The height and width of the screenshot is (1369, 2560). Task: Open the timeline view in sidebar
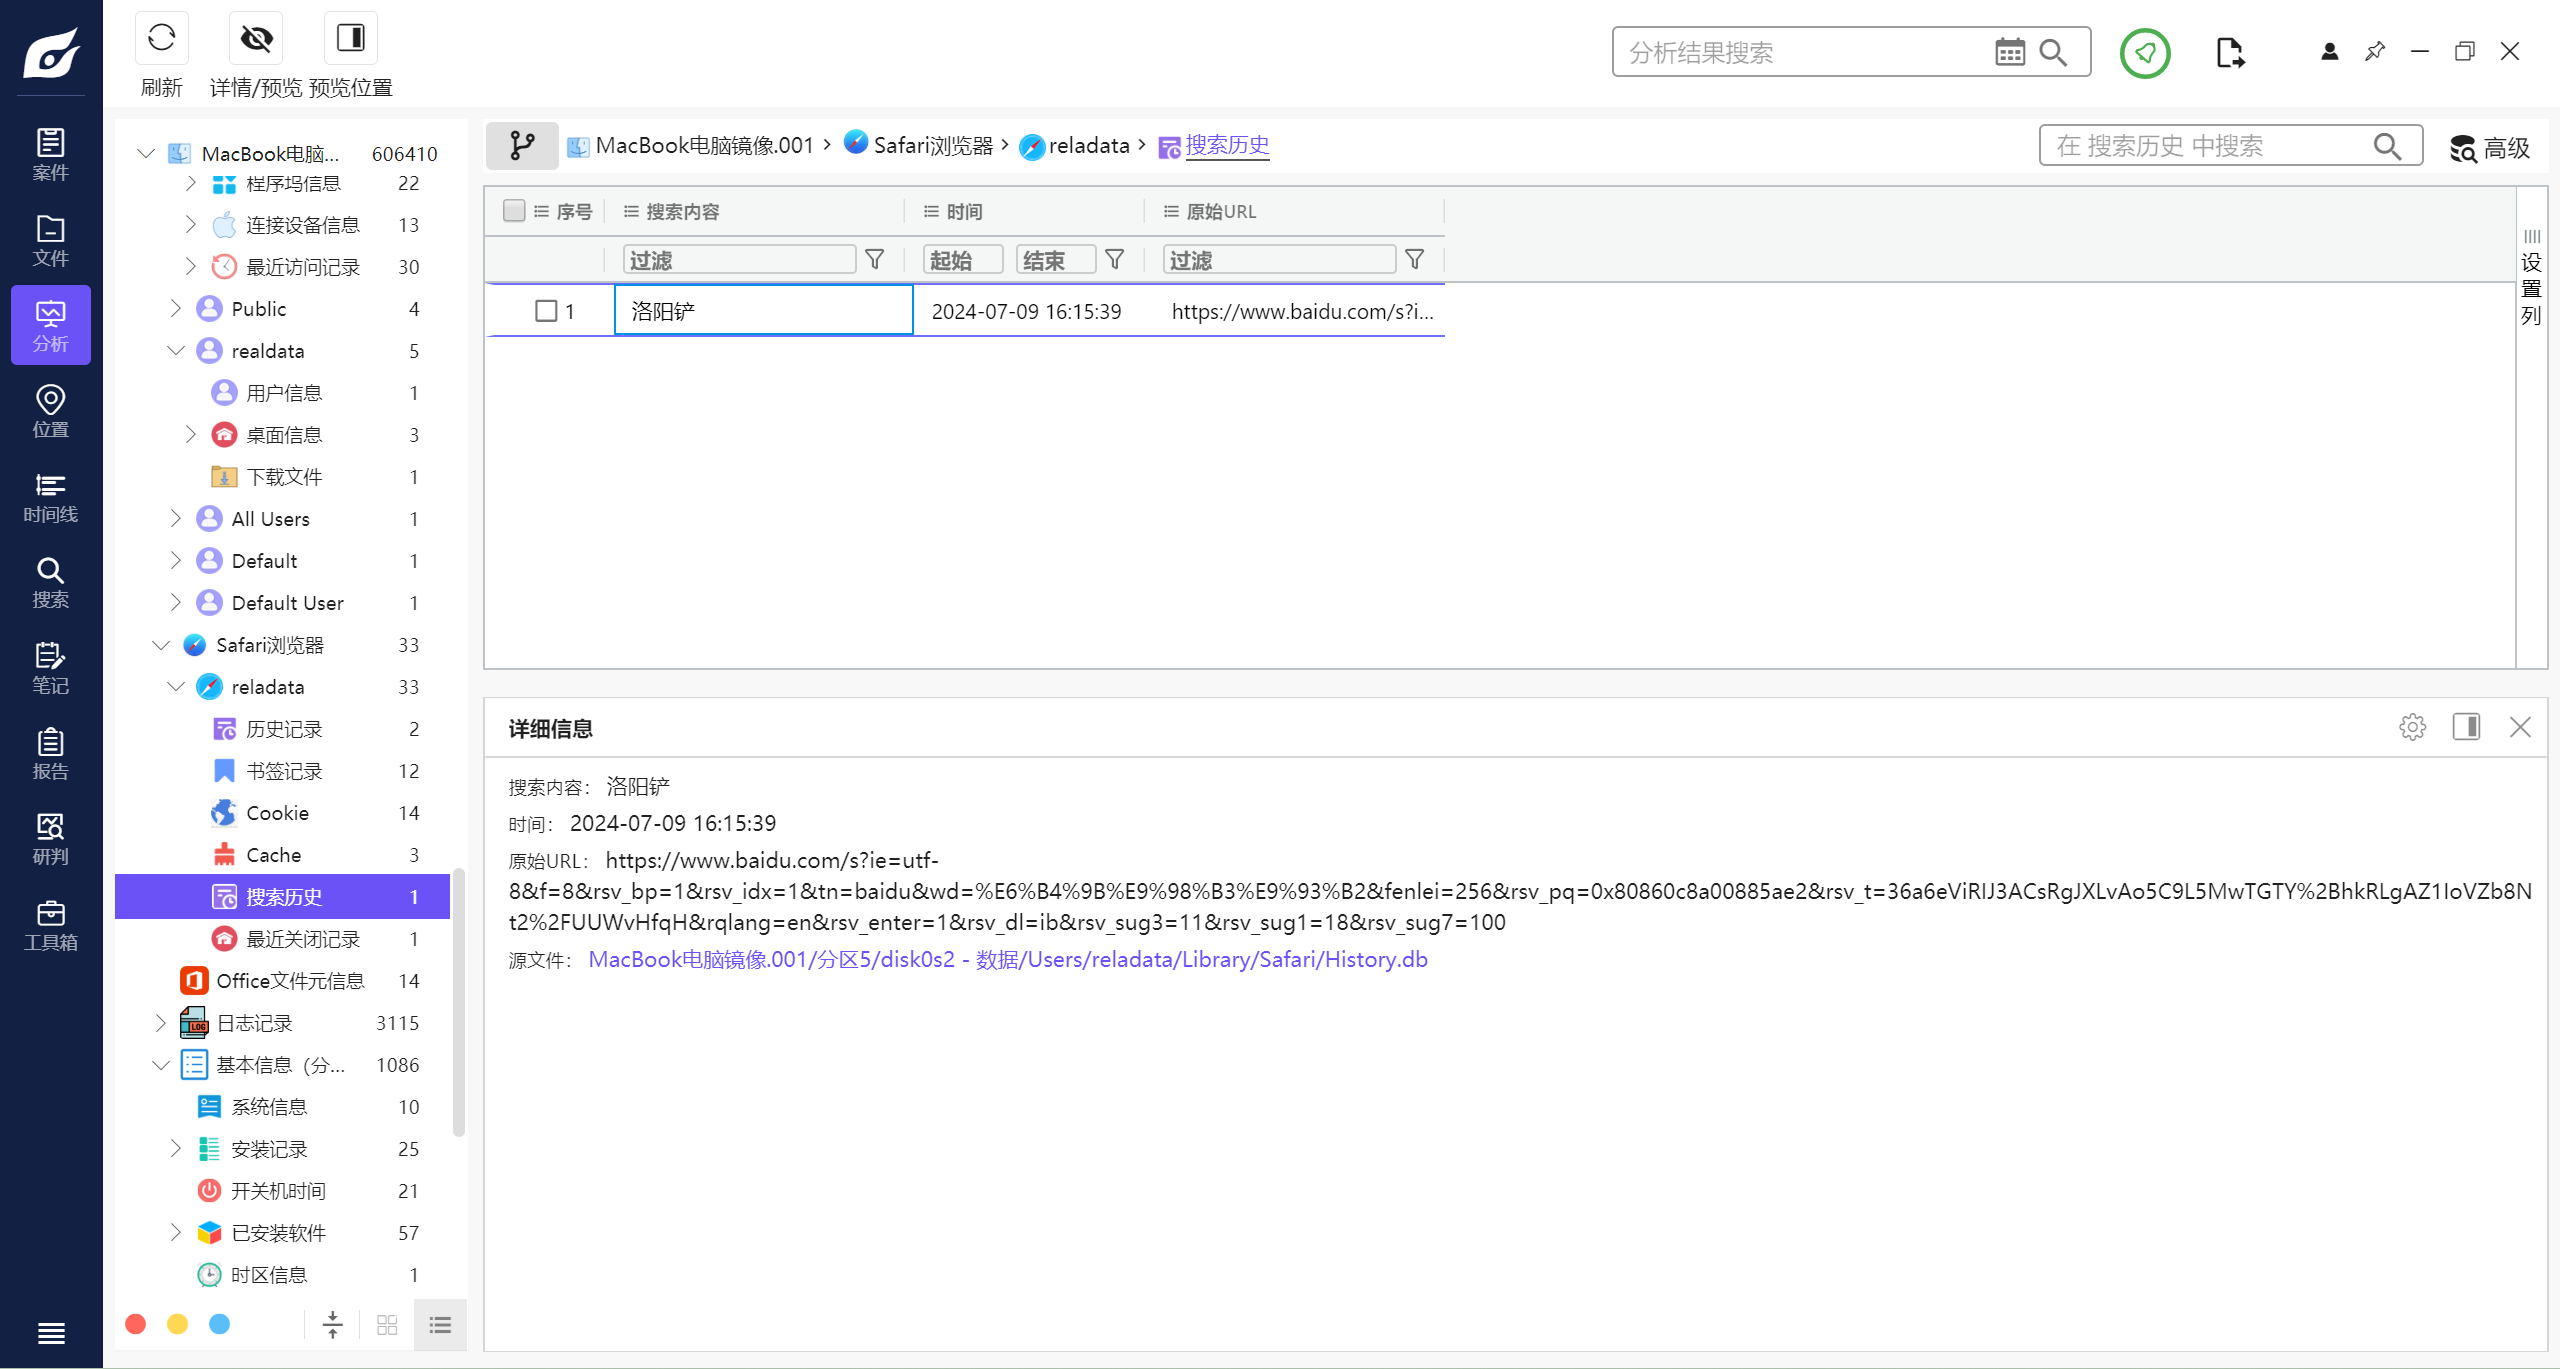[50, 497]
